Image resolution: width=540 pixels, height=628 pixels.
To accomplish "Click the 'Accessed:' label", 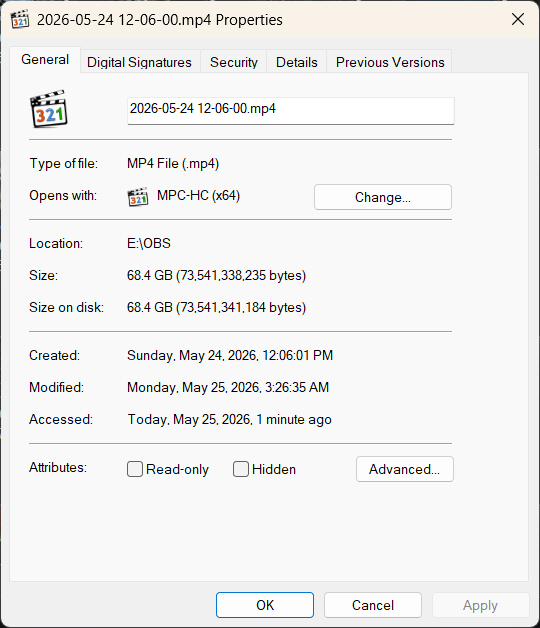I will [61, 420].
